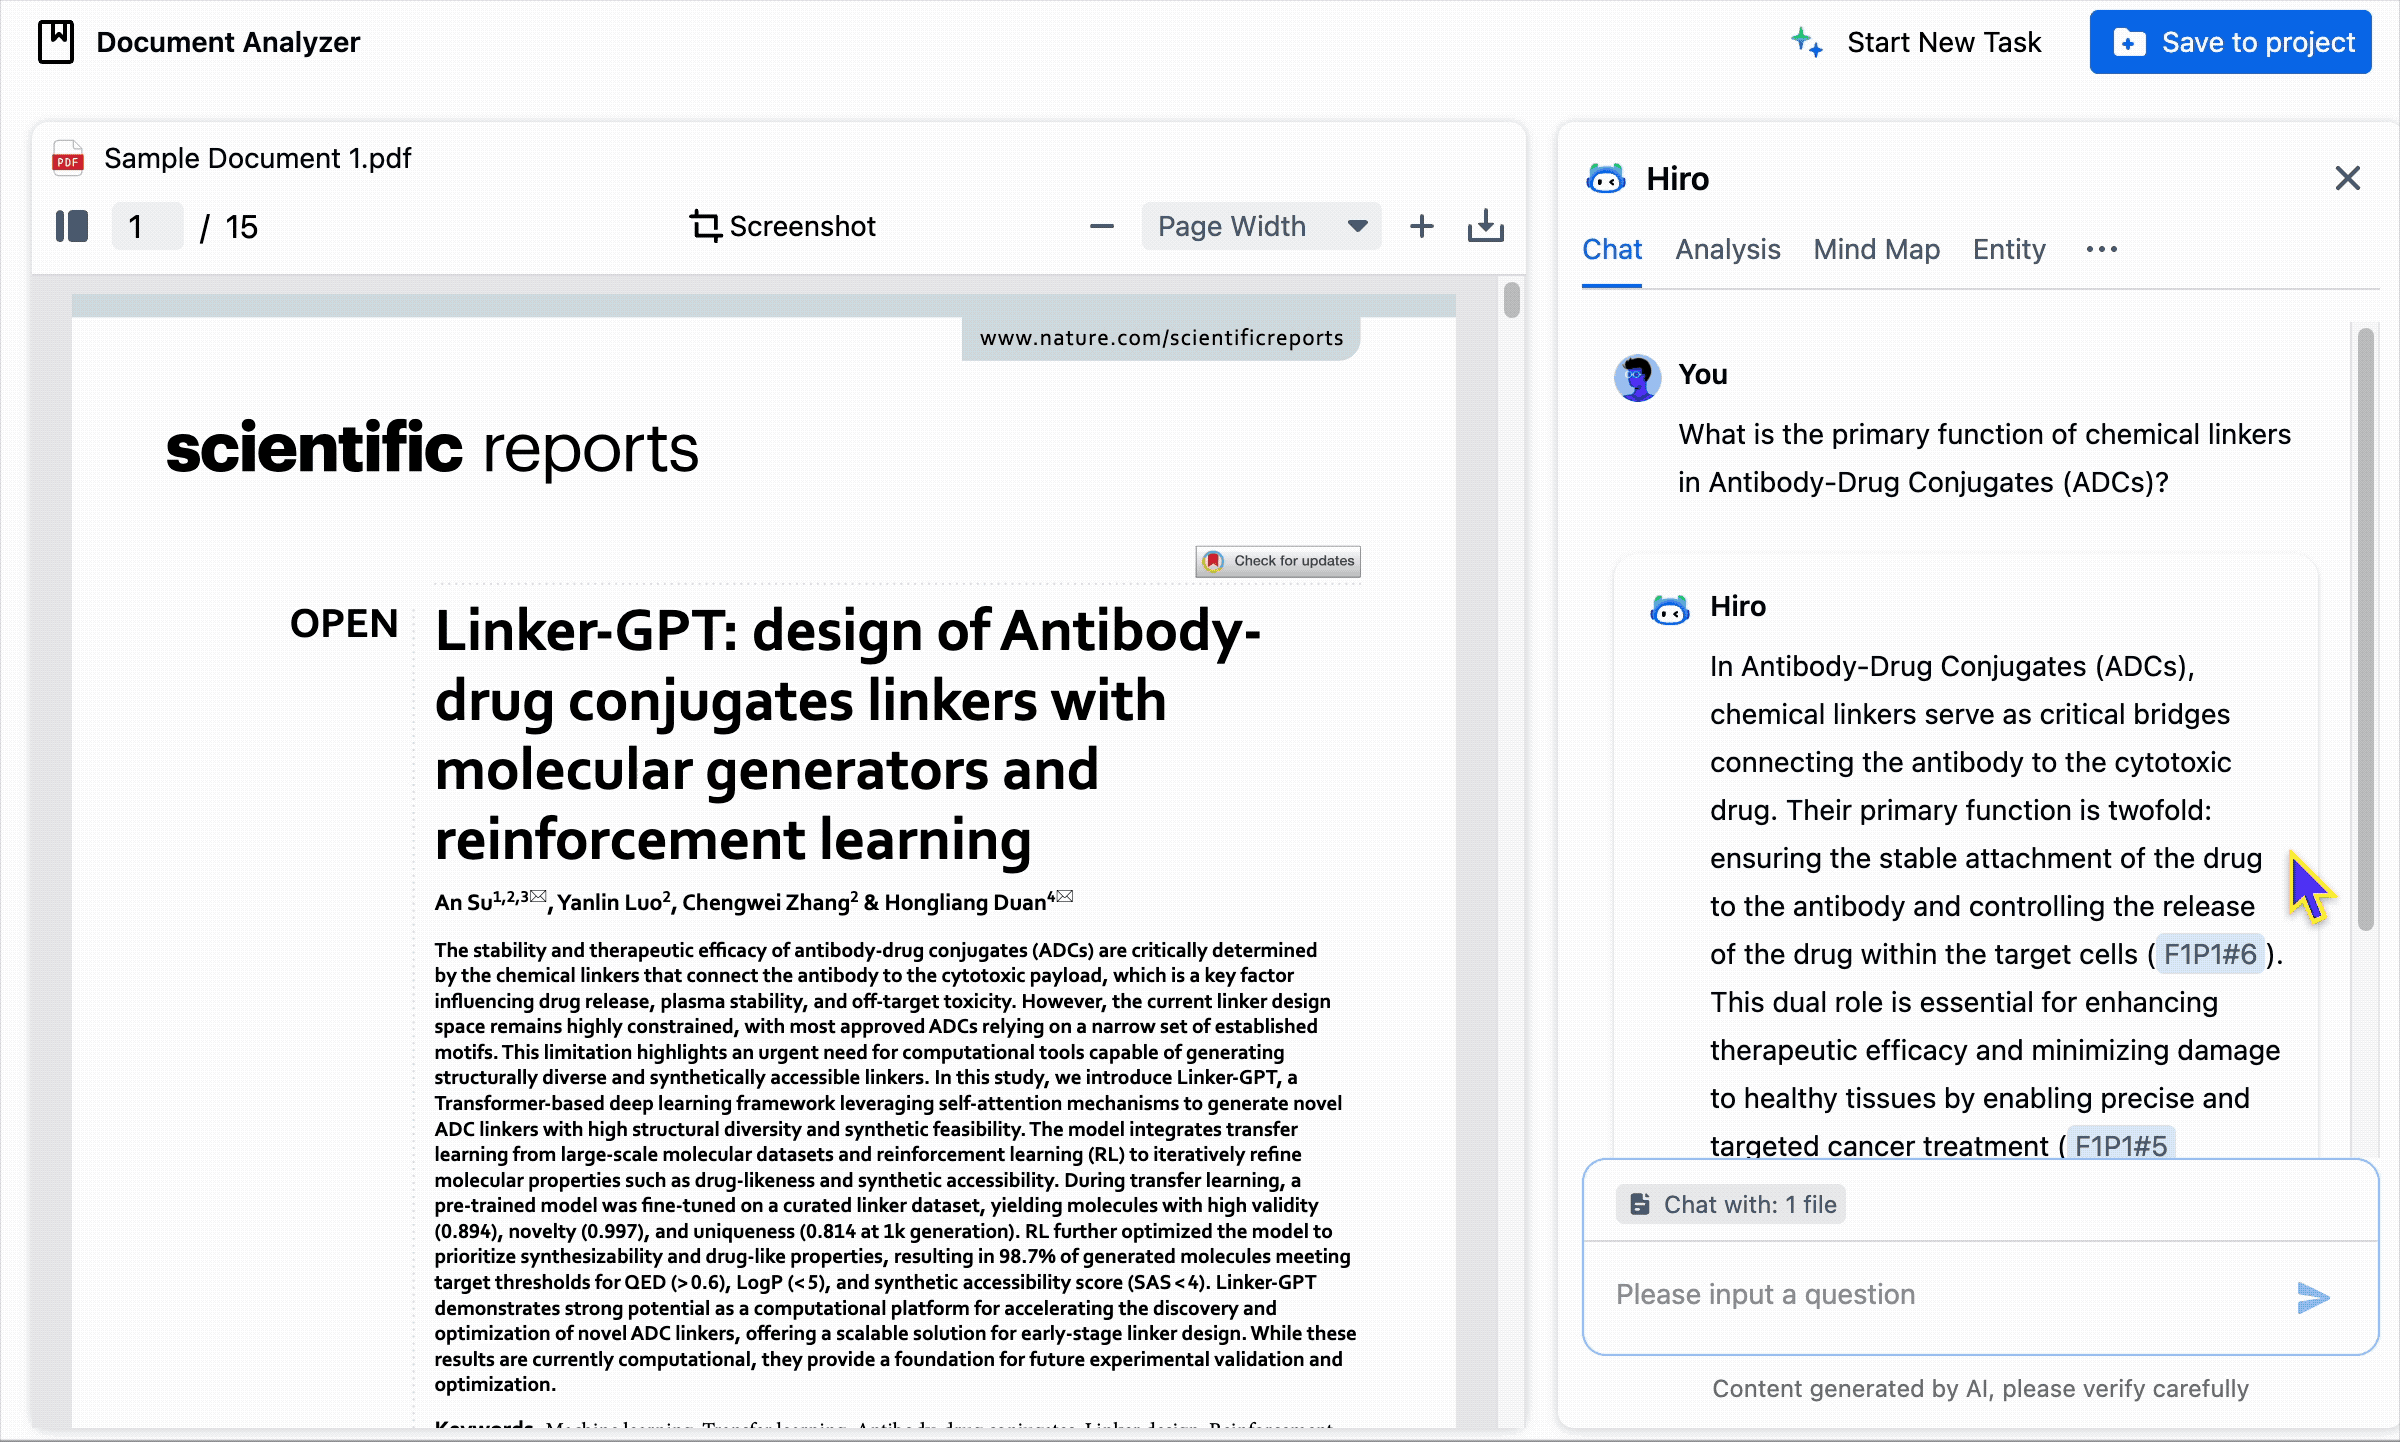Click the chat panel vertical scrollbar

click(2365, 630)
